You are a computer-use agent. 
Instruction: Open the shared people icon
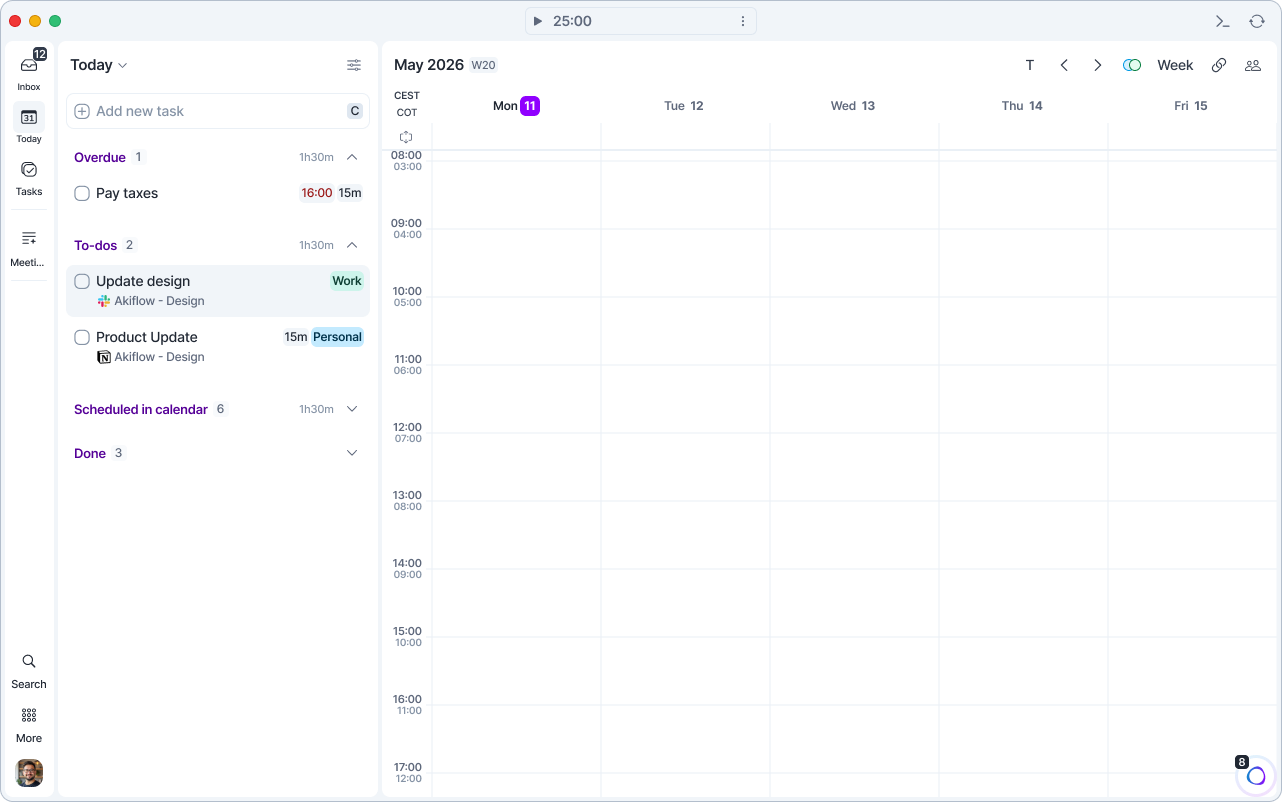click(x=1252, y=65)
